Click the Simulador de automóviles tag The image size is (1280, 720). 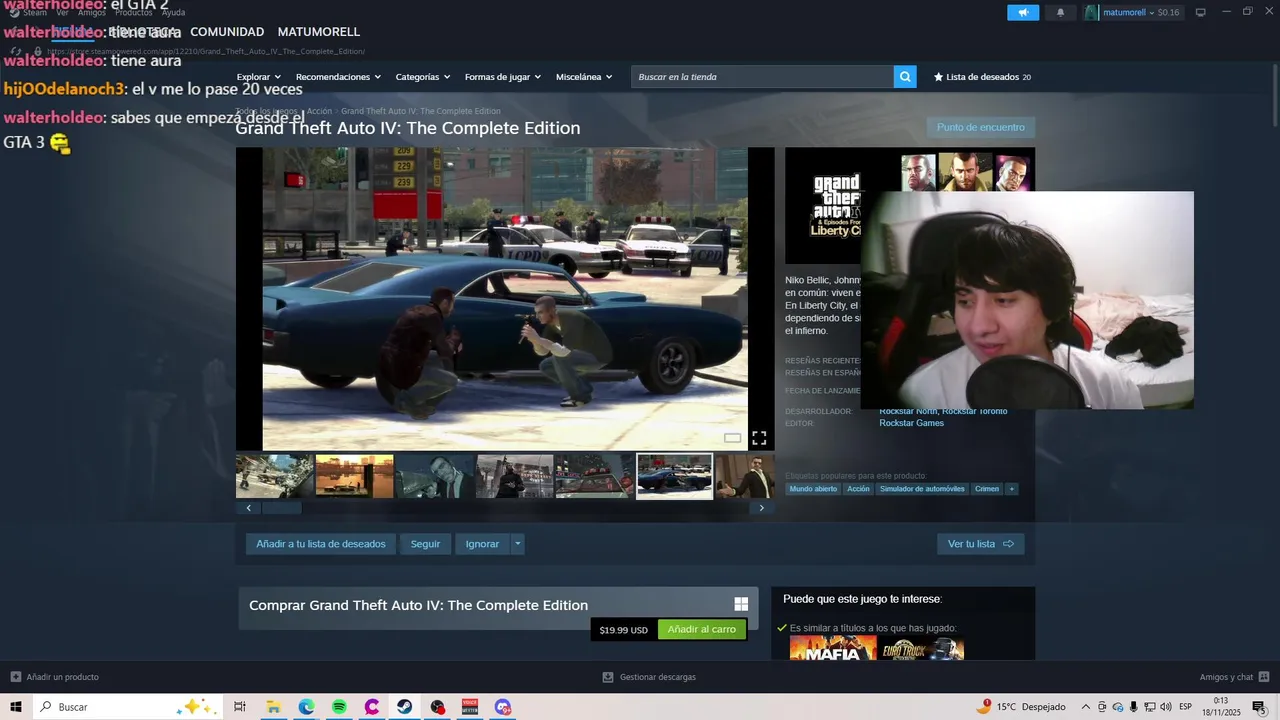pyautogui.click(x=922, y=489)
